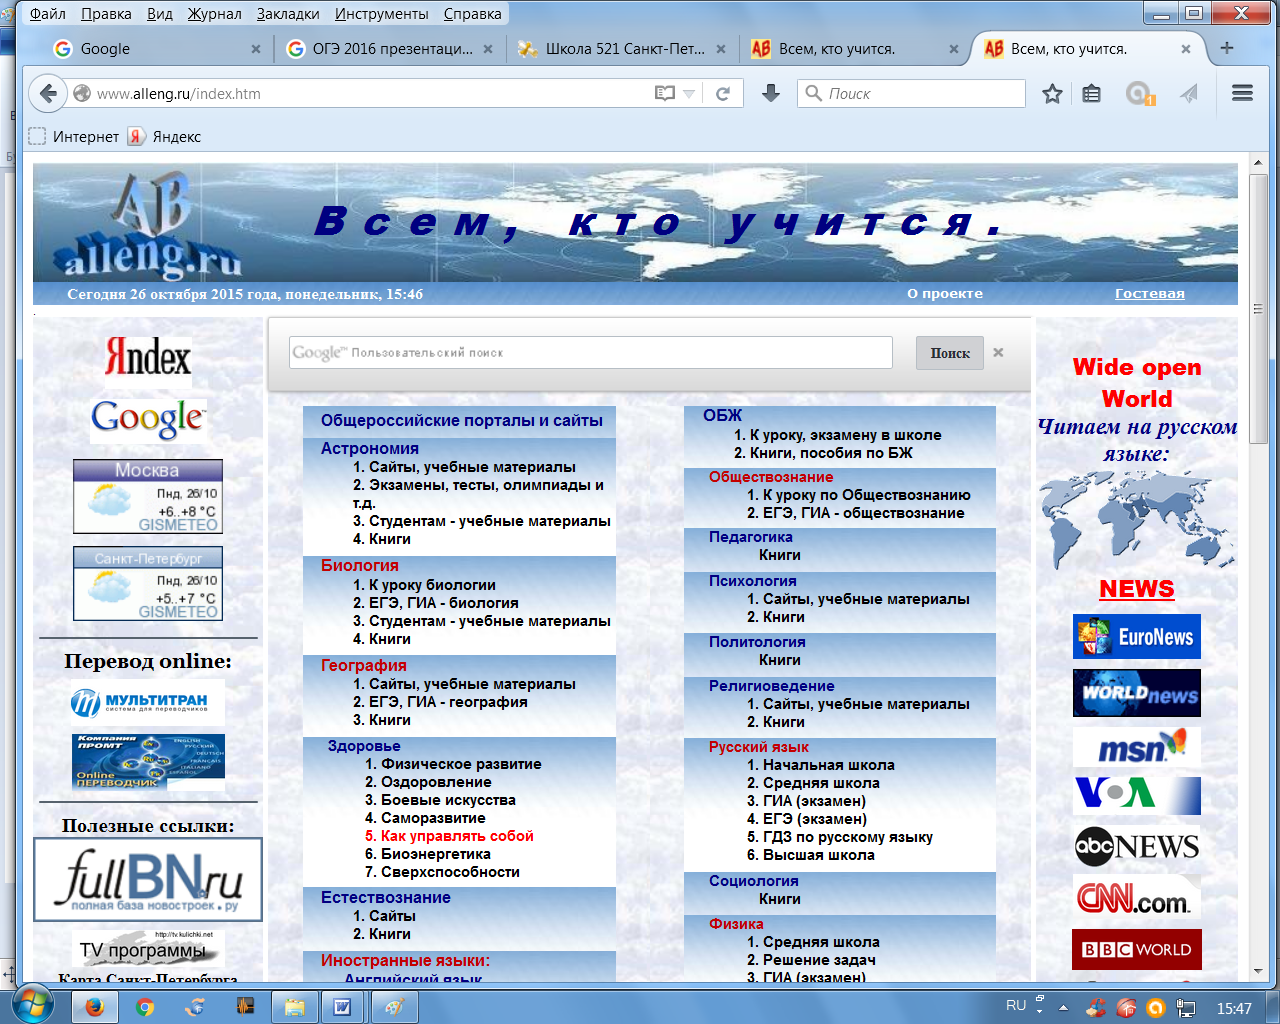
Task: Open new tab plus button
Action: point(1227,48)
